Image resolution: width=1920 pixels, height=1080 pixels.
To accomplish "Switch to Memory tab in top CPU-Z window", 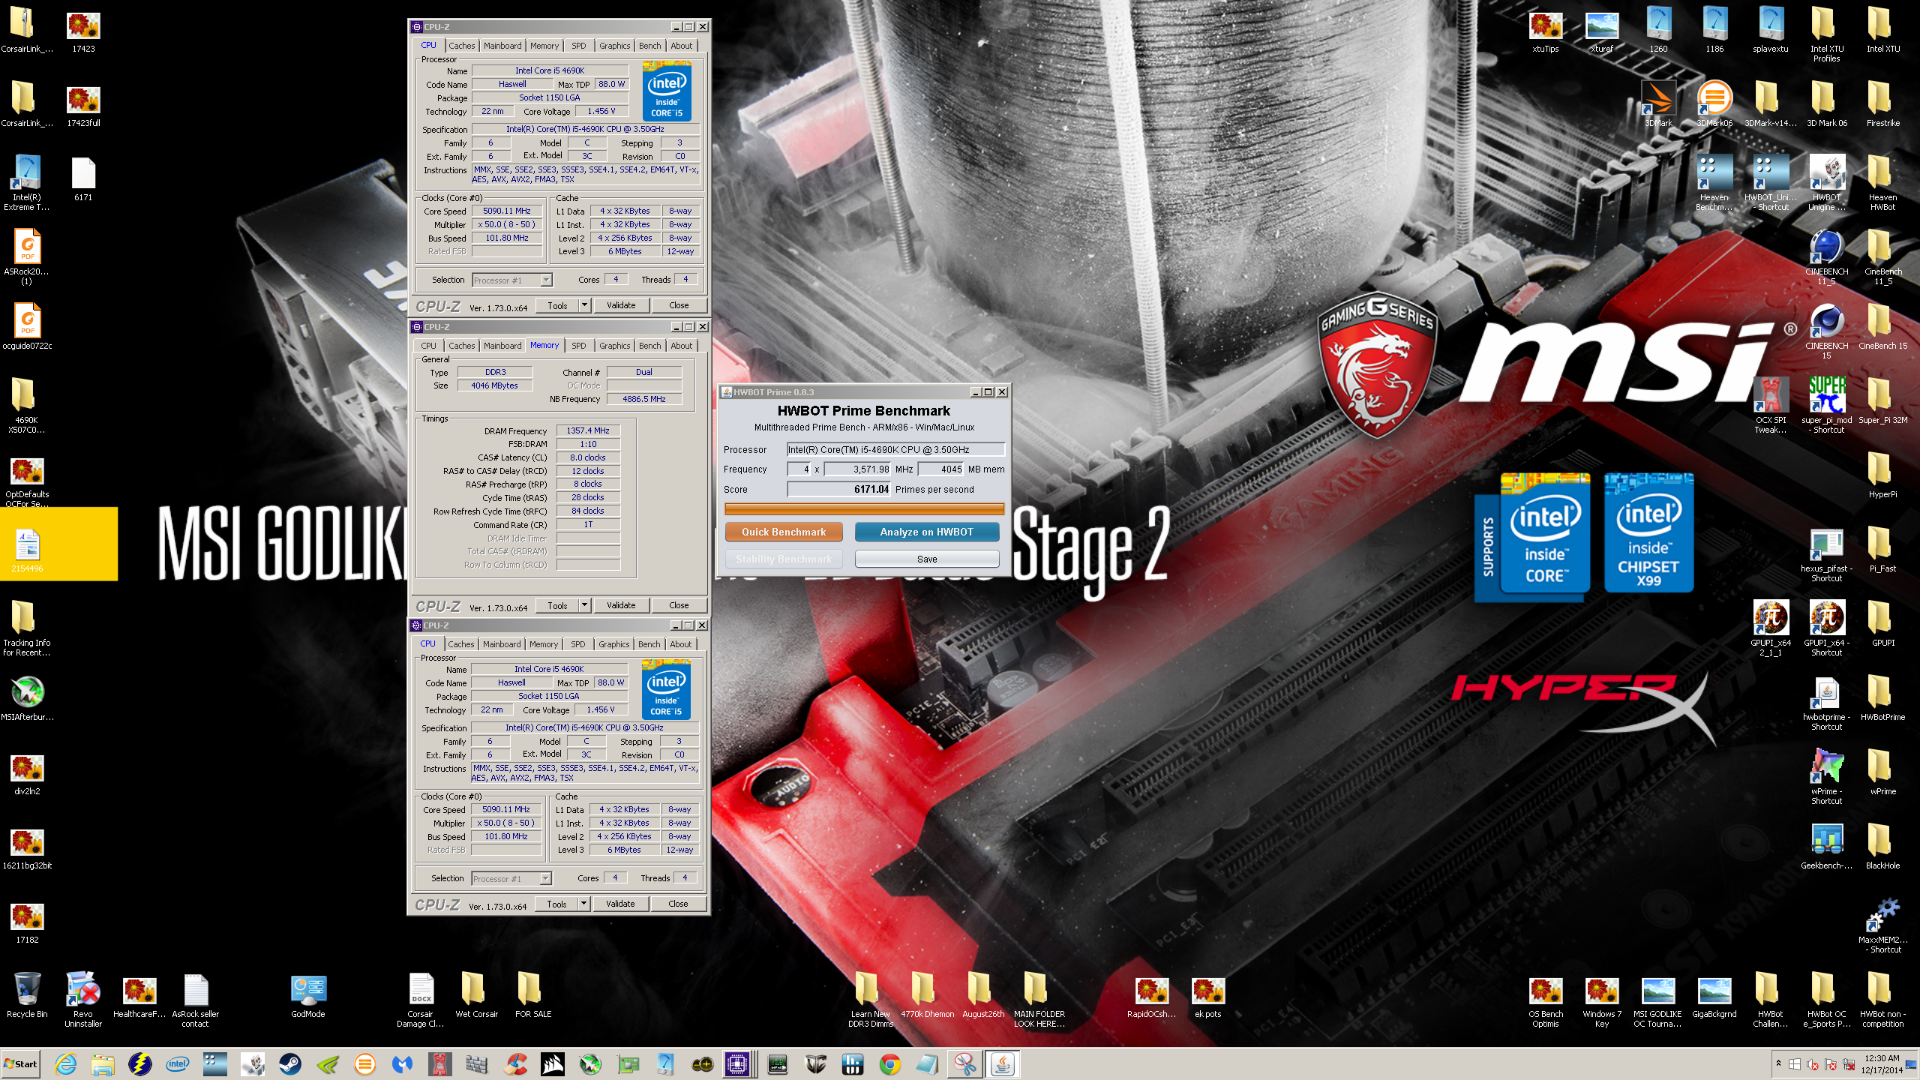I will pos(544,46).
